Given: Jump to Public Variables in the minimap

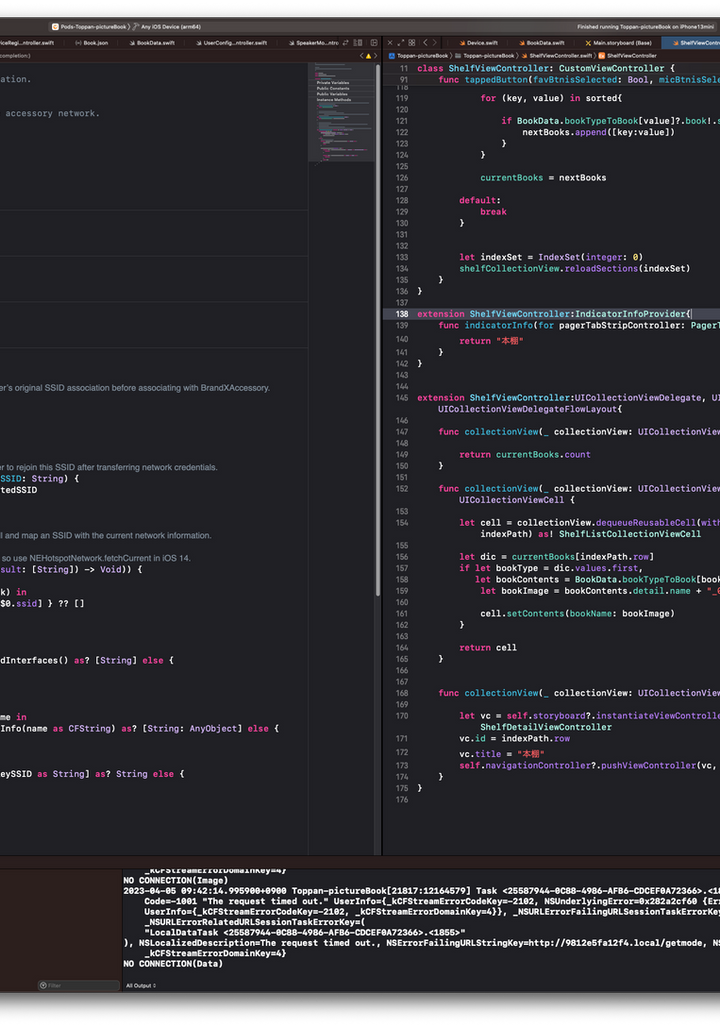Looking at the screenshot, I should [332, 94].
